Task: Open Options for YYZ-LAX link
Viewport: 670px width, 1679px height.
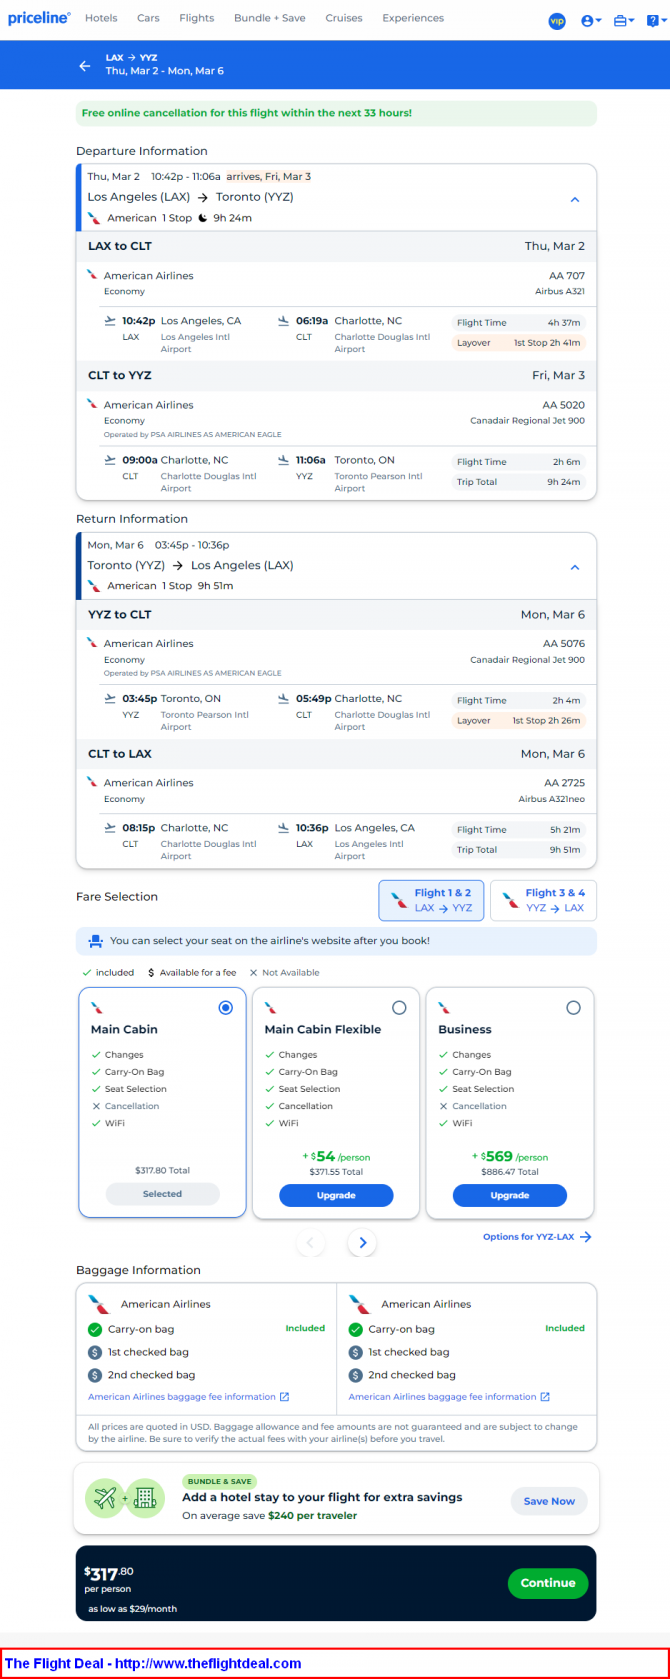Action: 537,1237
